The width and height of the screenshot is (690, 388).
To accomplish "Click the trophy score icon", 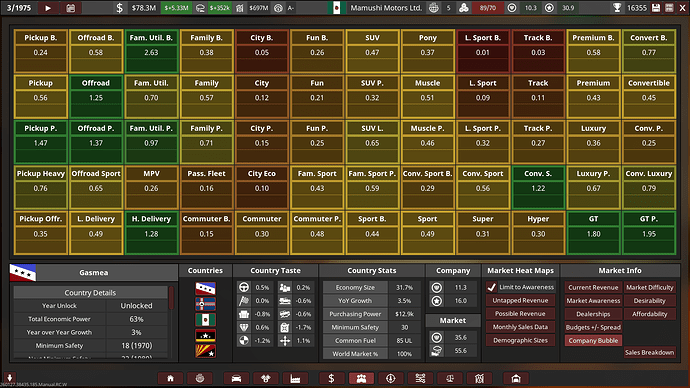I will [617, 8].
